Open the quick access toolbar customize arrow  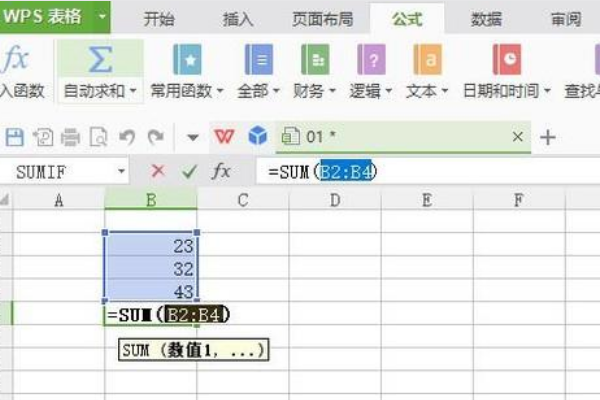point(192,137)
